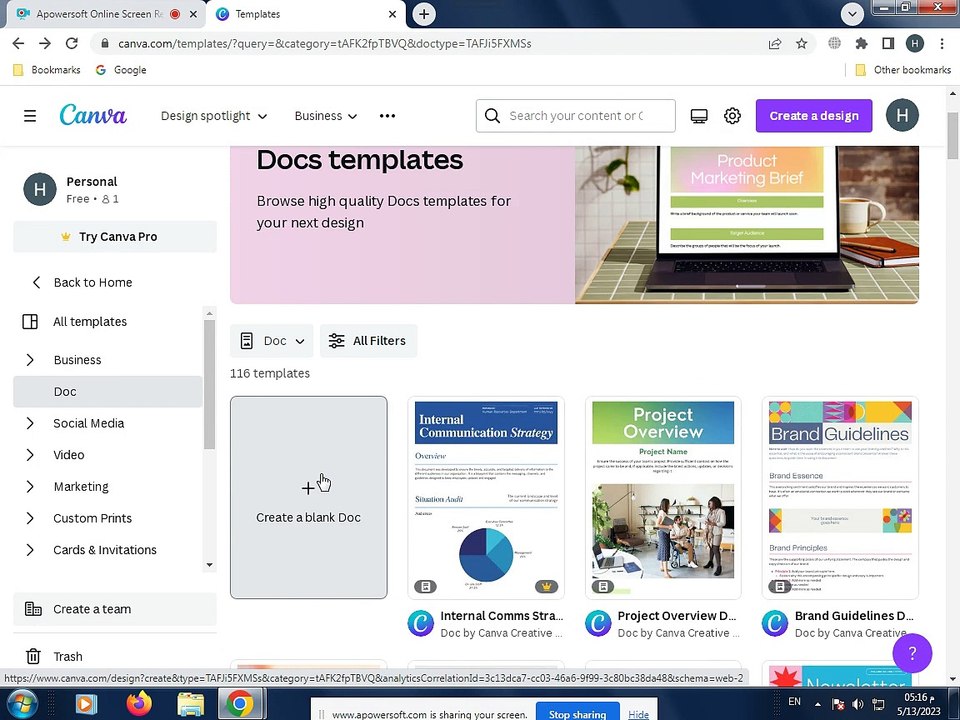The width and height of the screenshot is (960, 720).
Task: Open the Chrome tab search dropdown
Action: pos(852,13)
